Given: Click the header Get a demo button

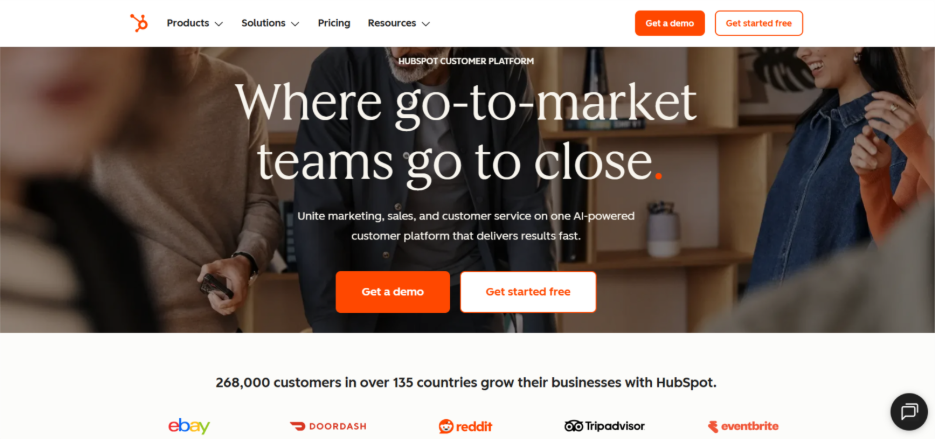Looking at the screenshot, I should click(x=670, y=23).
